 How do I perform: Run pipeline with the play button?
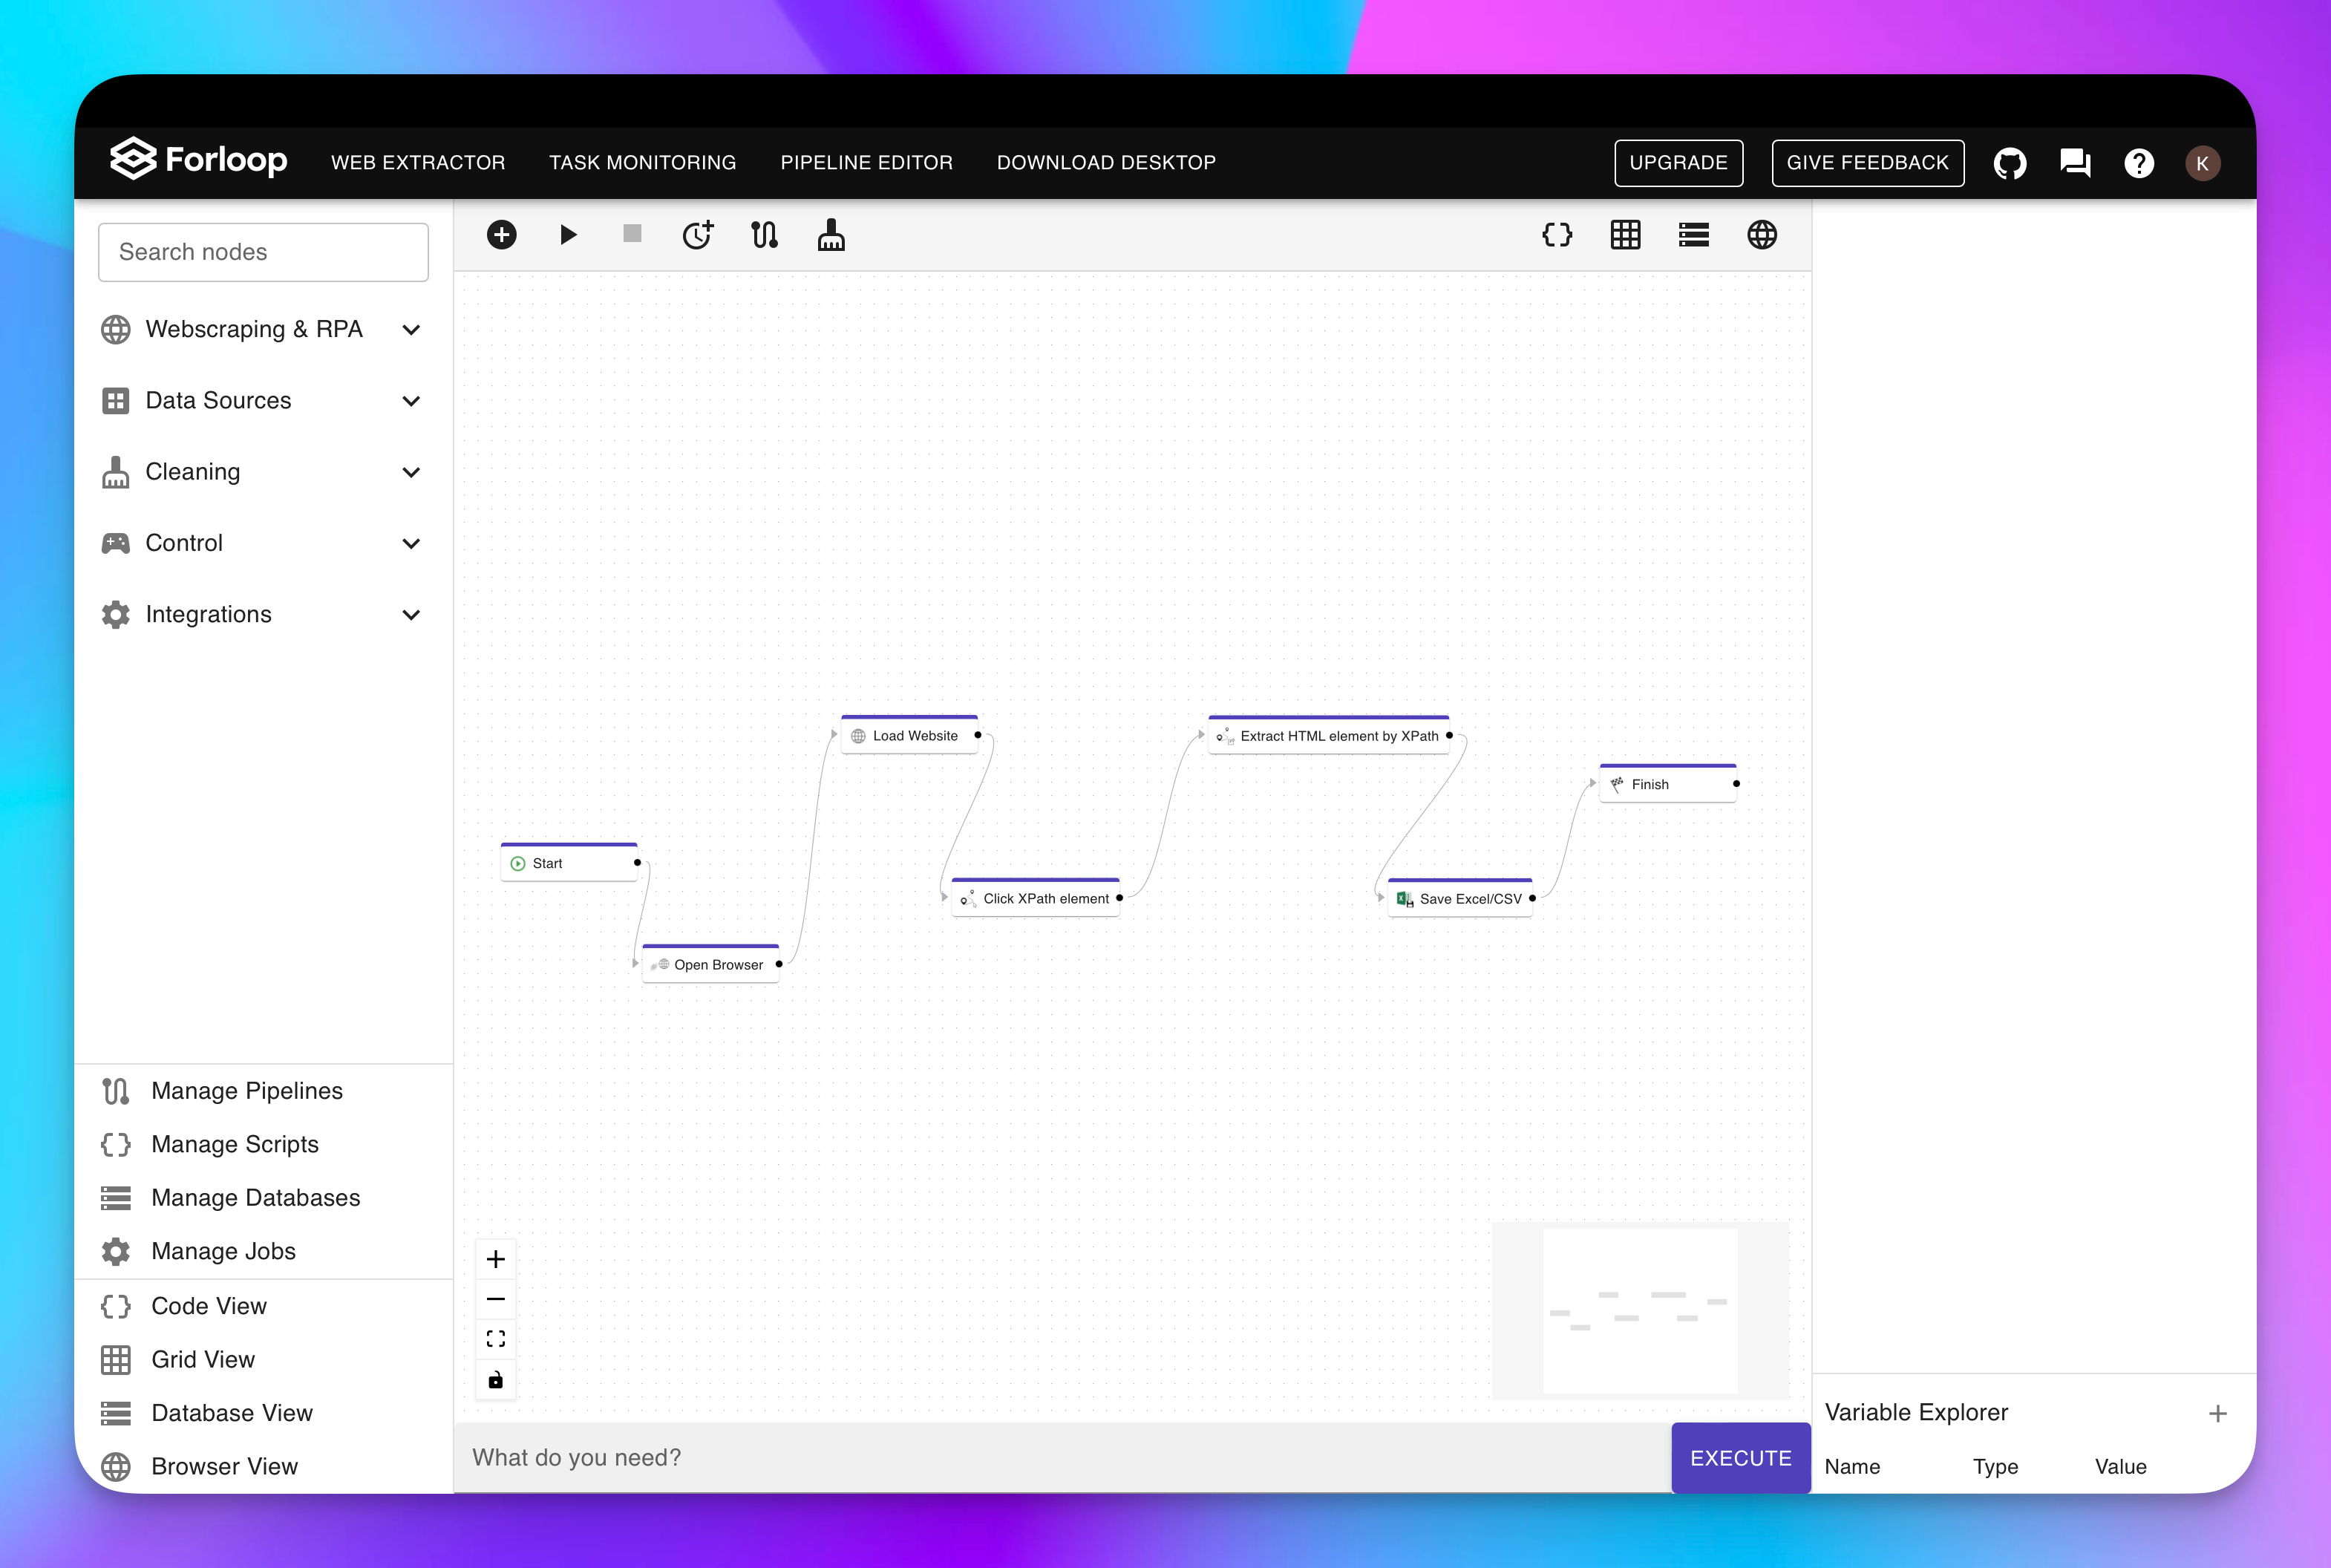568,235
